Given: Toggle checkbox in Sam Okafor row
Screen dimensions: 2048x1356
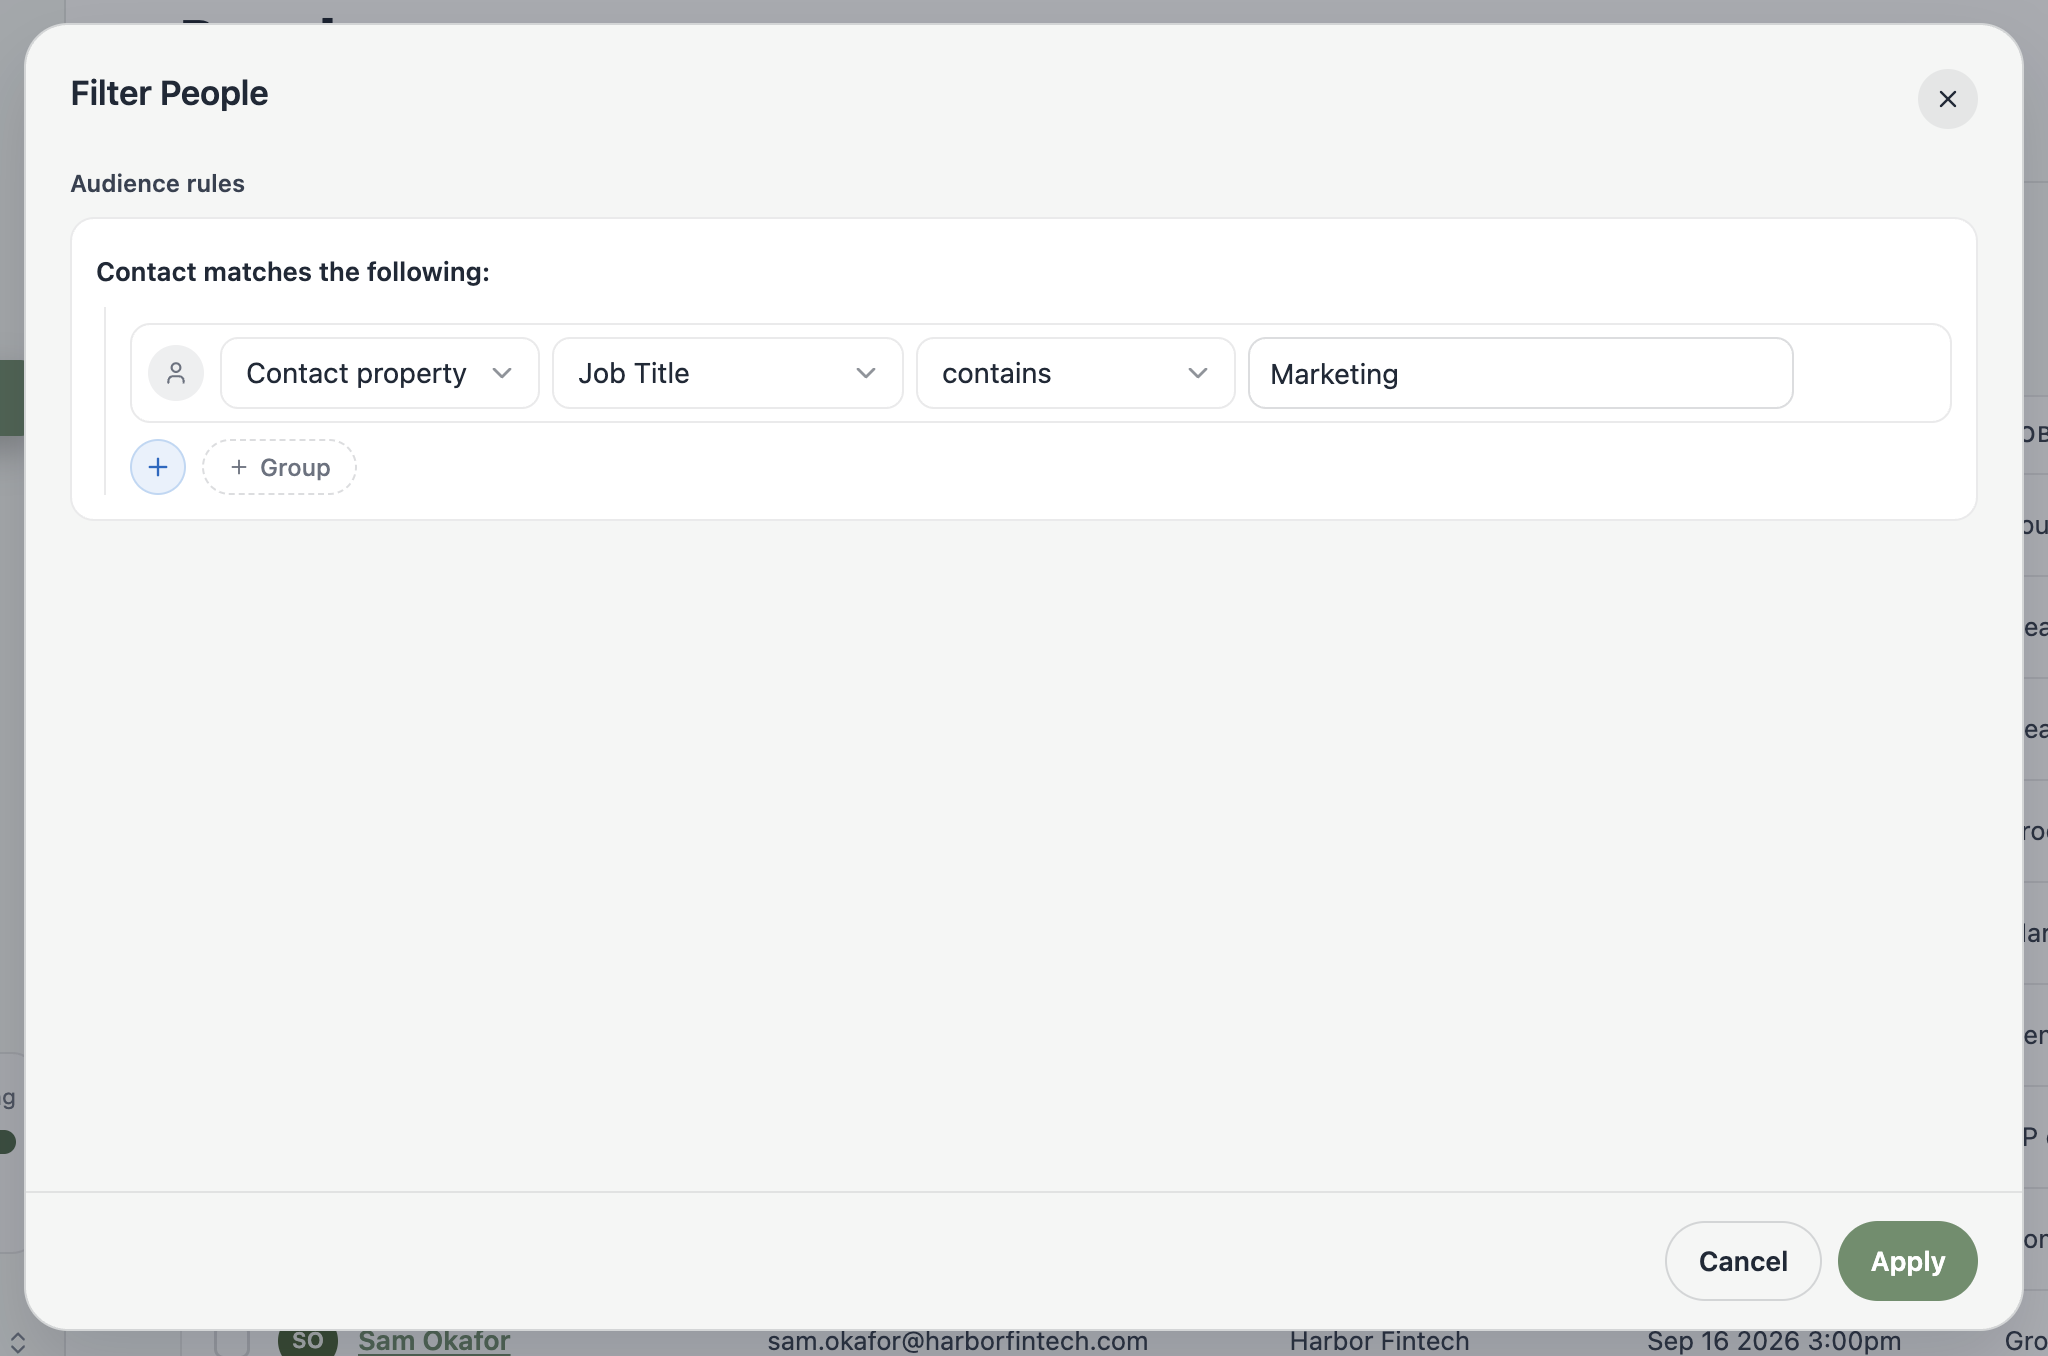Looking at the screenshot, I should 232,1342.
